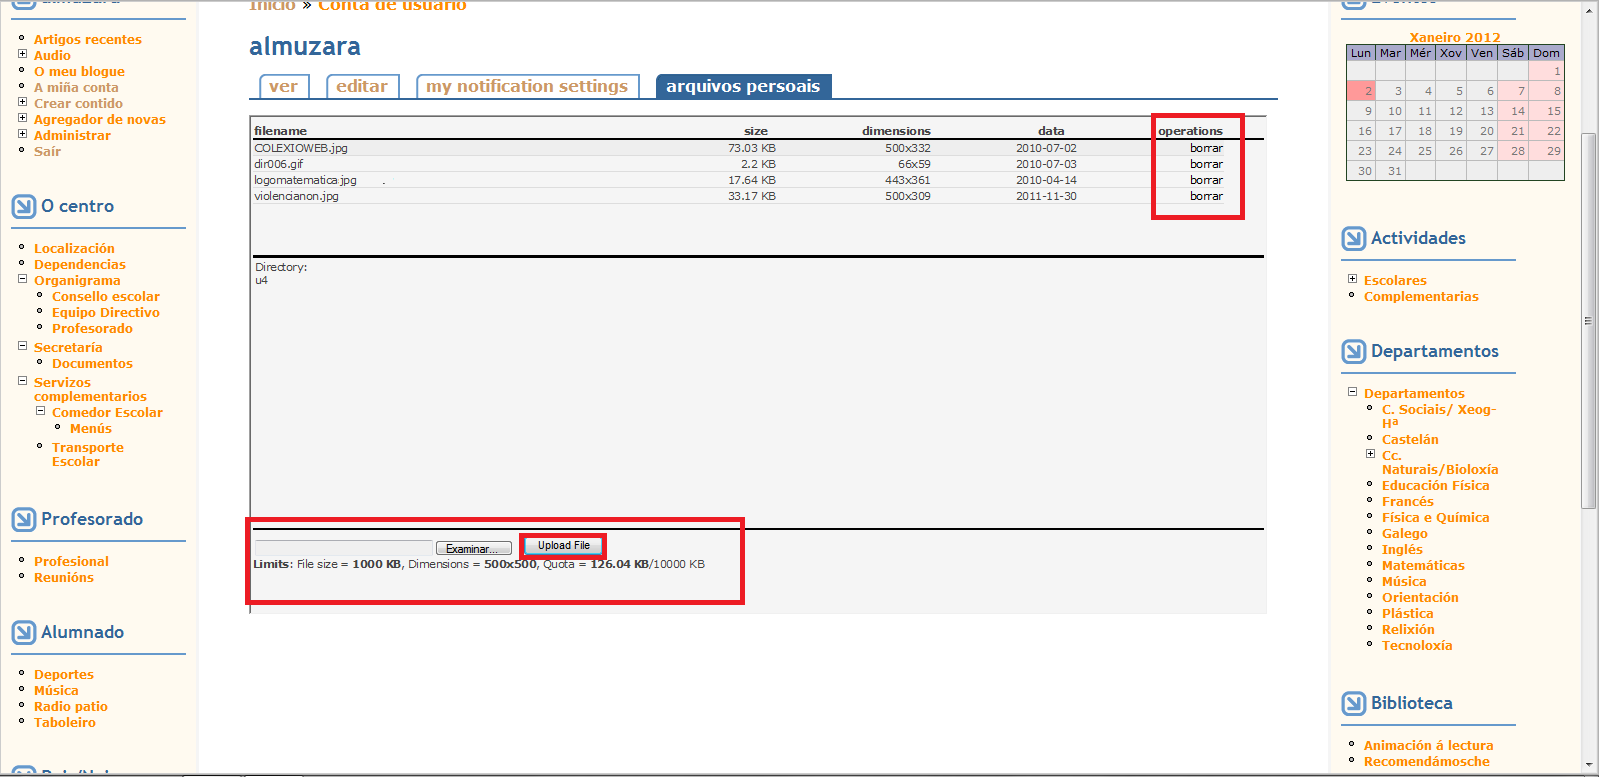Screen dimensions: 1599x777
Task: Switch to the editar tab
Action: (362, 87)
